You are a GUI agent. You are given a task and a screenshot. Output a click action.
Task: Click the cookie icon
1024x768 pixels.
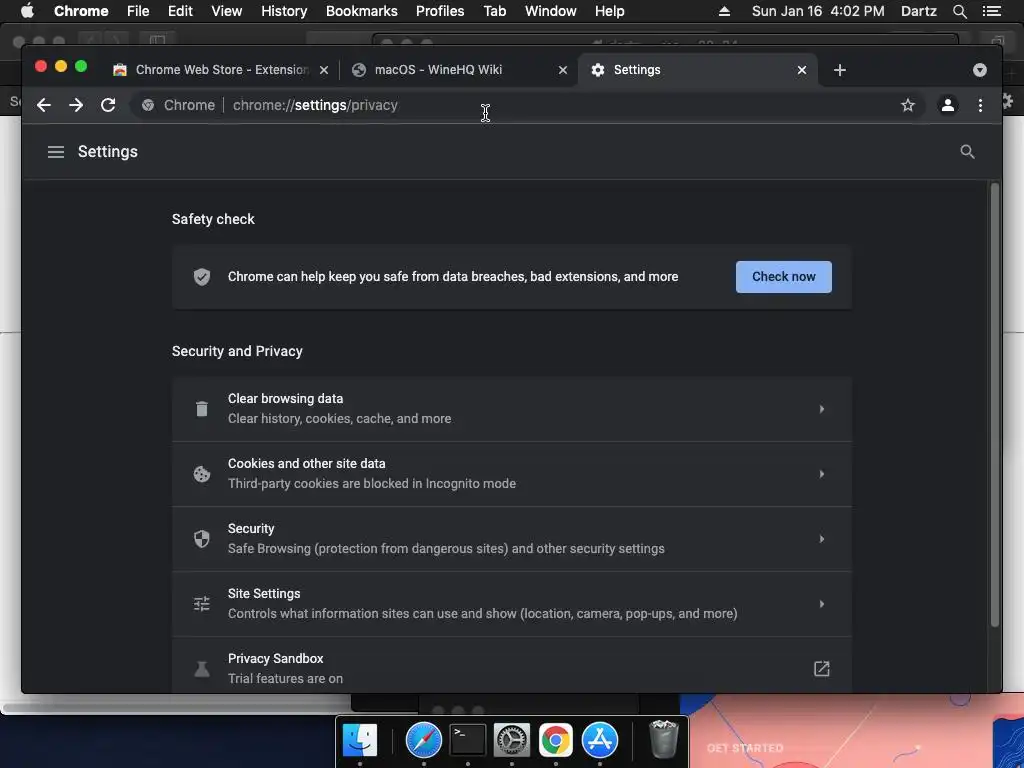click(x=202, y=474)
